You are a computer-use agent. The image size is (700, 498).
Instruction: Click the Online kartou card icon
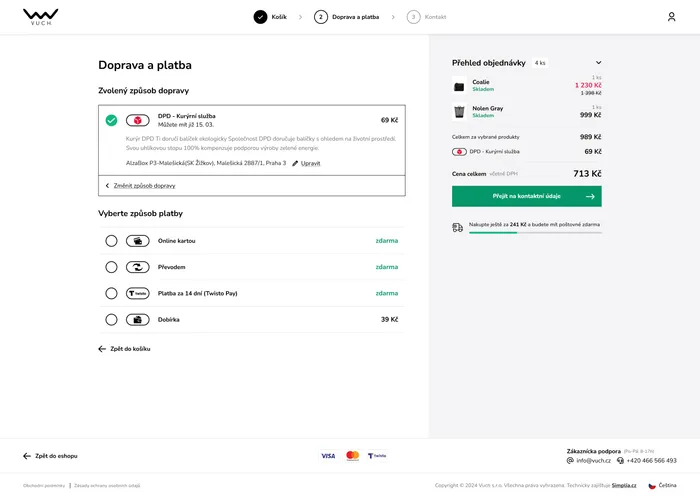[x=138, y=241]
